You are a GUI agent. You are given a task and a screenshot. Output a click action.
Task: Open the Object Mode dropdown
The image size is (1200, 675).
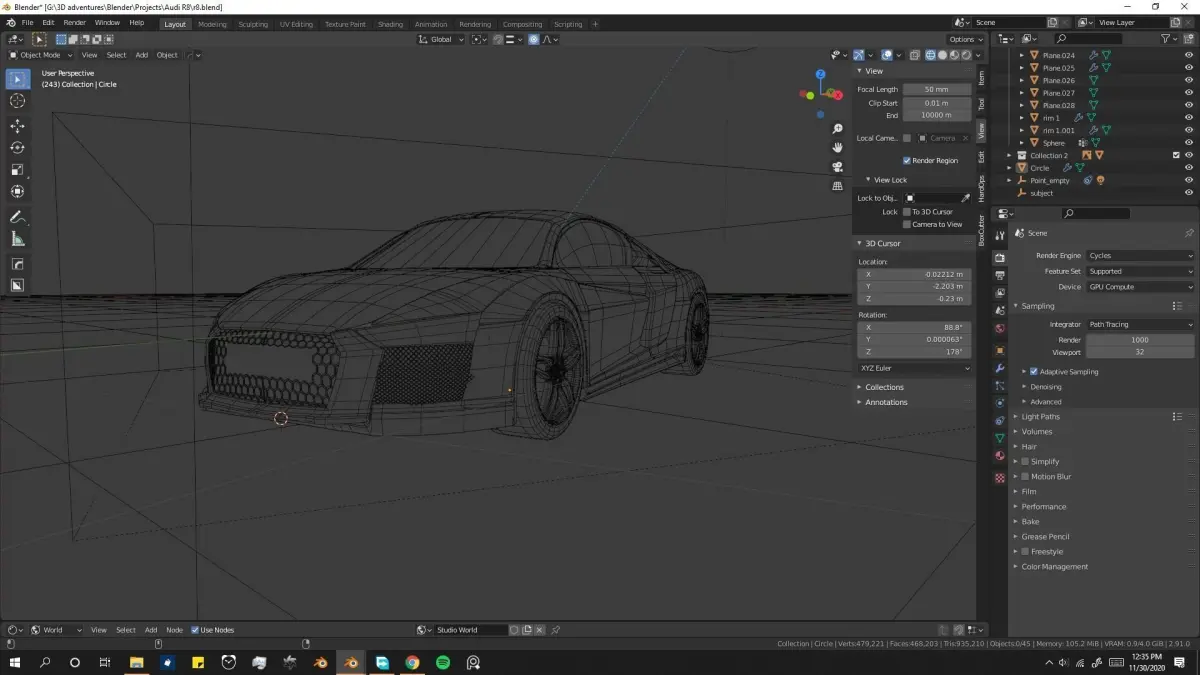coord(40,55)
